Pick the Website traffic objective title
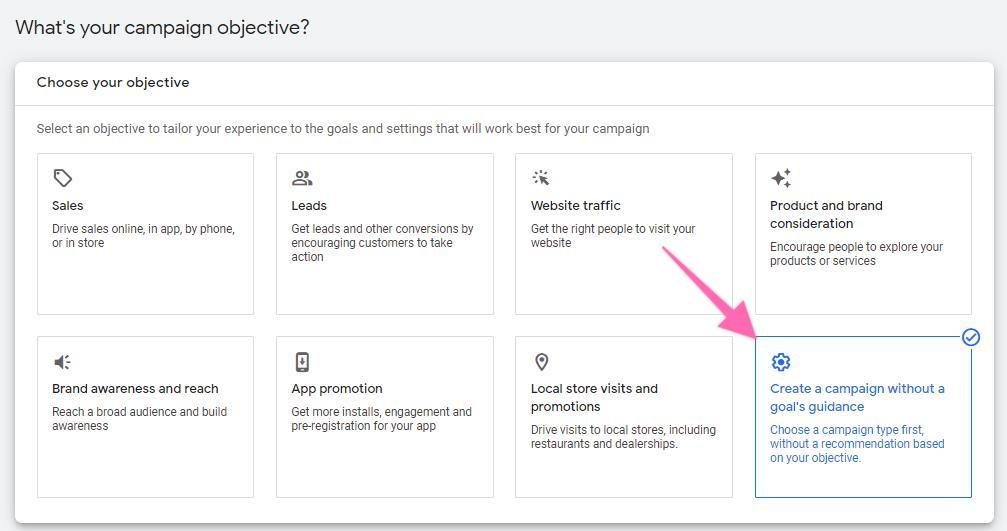 pos(575,206)
